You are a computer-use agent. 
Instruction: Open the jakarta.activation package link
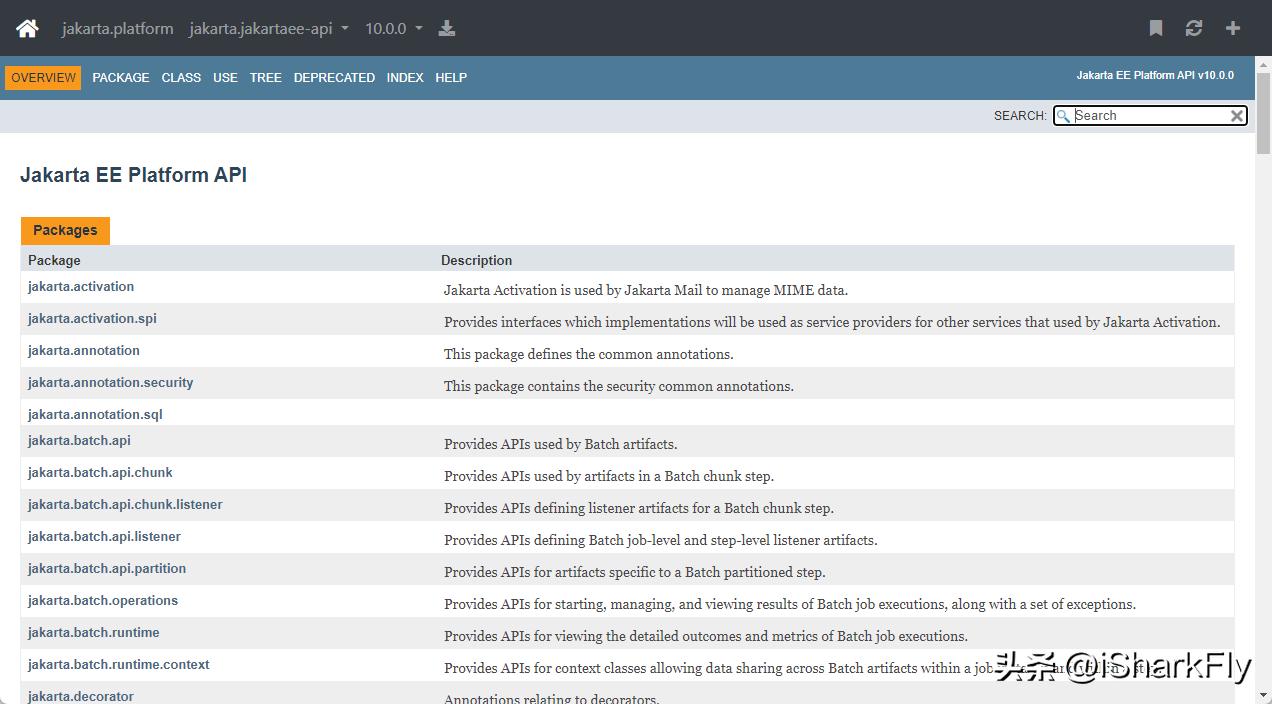[x=80, y=286]
